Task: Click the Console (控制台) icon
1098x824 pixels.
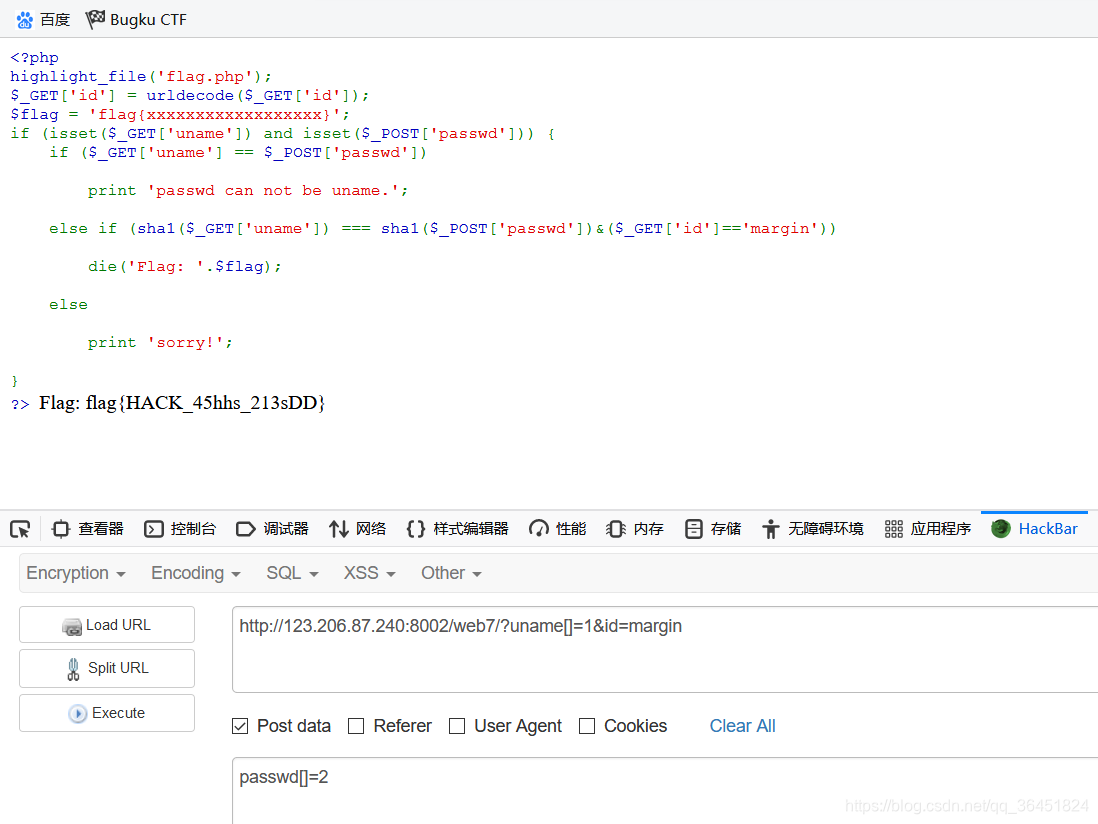Action: click(153, 529)
